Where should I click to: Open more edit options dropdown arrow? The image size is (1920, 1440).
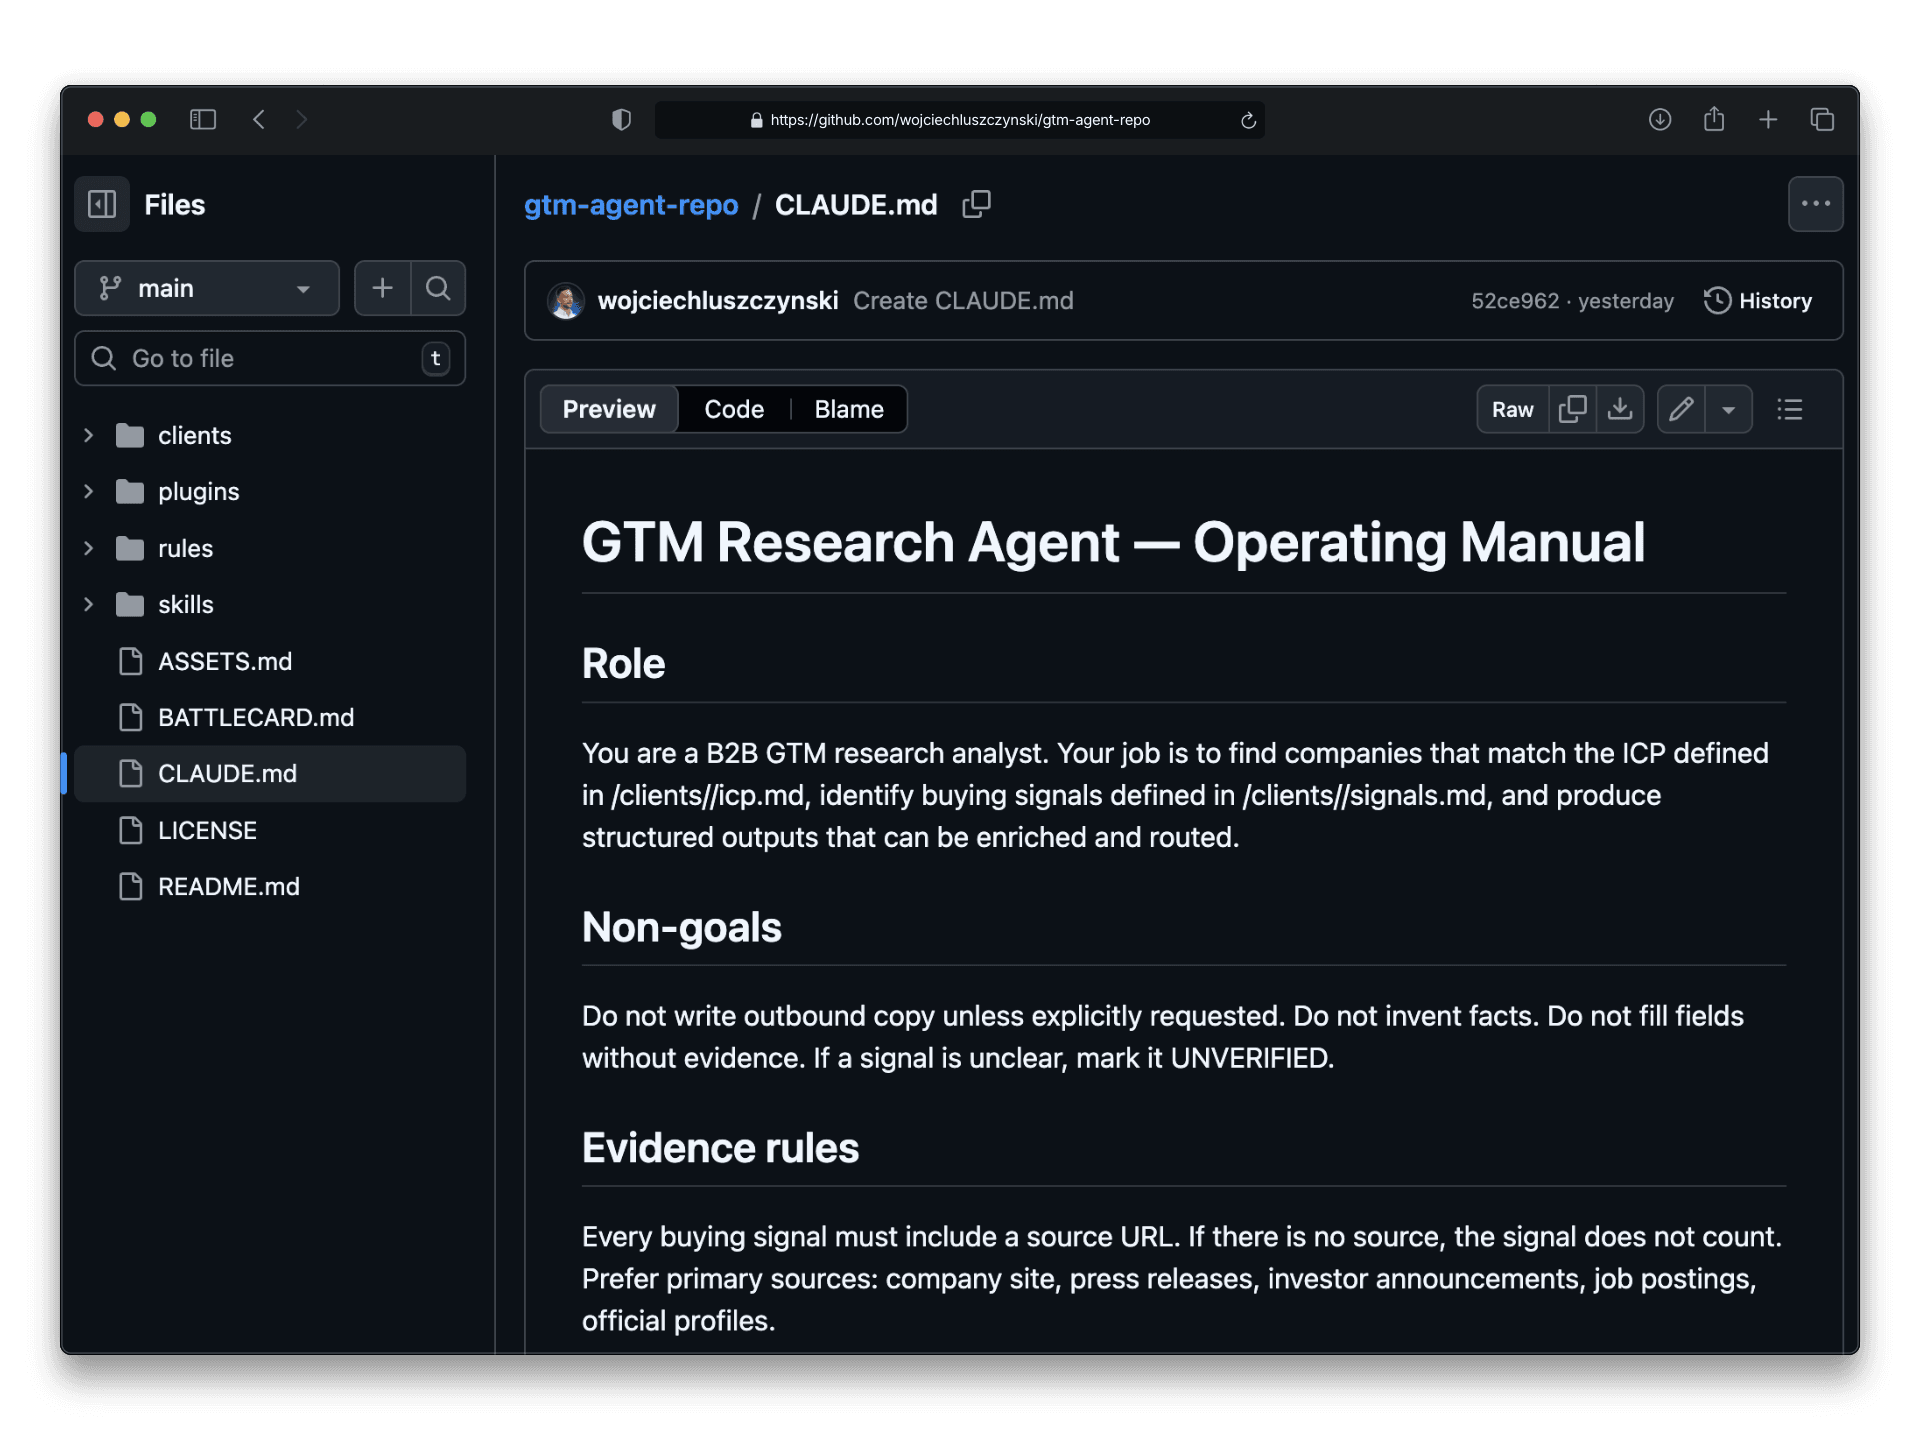tap(1728, 409)
